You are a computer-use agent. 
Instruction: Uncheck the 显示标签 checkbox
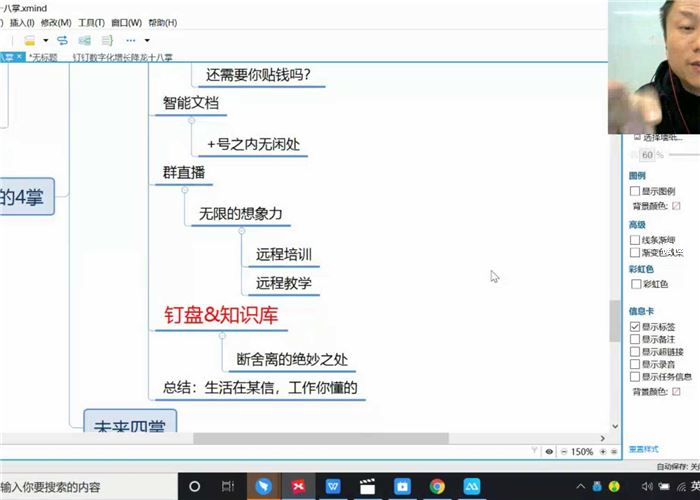[x=635, y=327]
